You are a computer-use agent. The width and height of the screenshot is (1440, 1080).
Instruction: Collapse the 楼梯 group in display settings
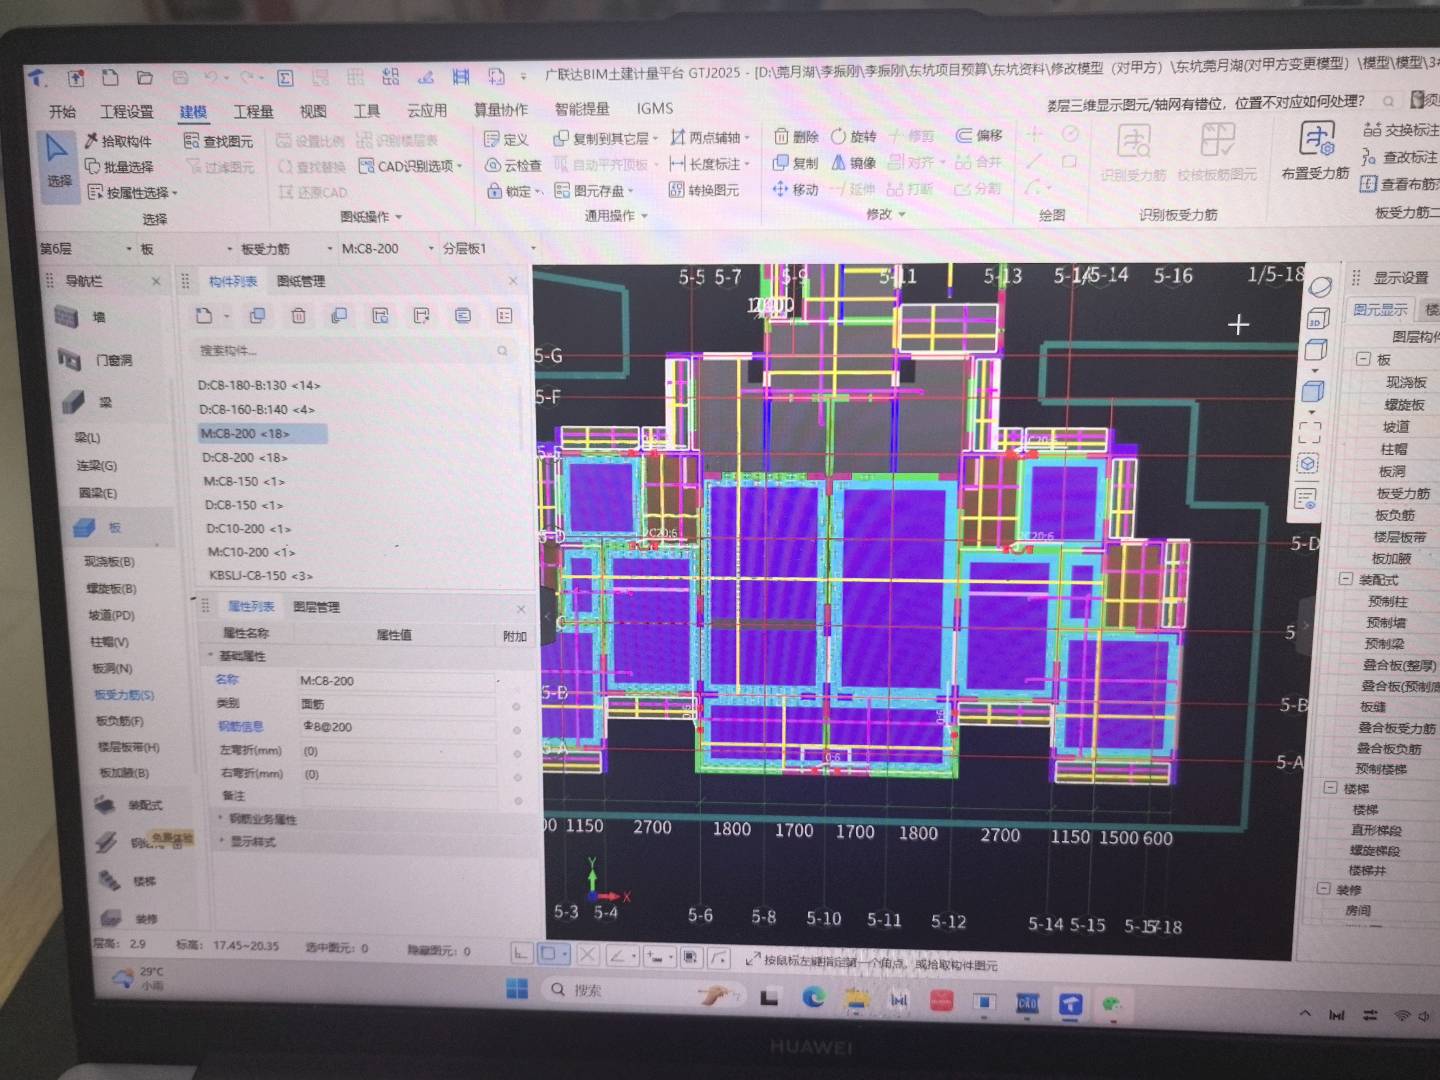tap(1331, 788)
